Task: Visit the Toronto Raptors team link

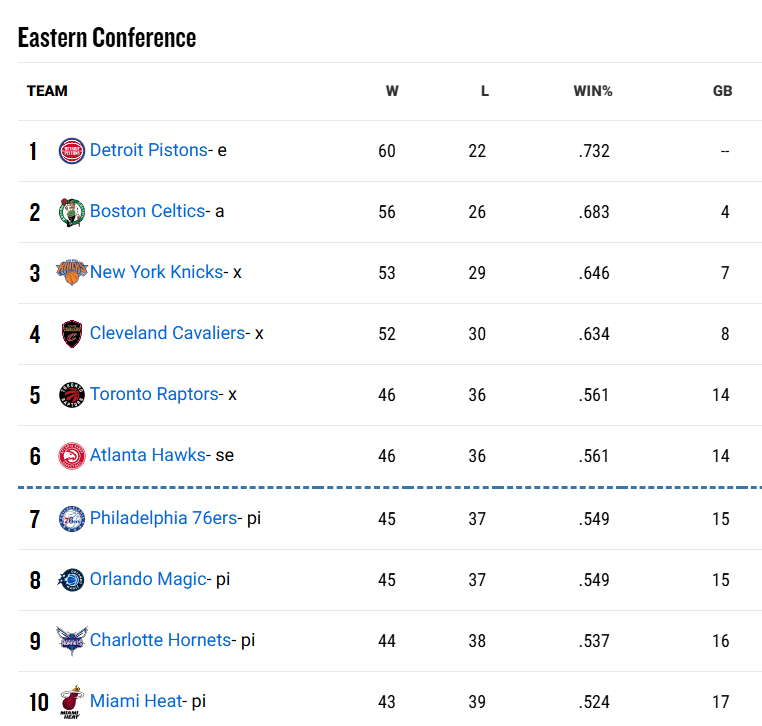Action: pyautogui.click(x=154, y=394)
